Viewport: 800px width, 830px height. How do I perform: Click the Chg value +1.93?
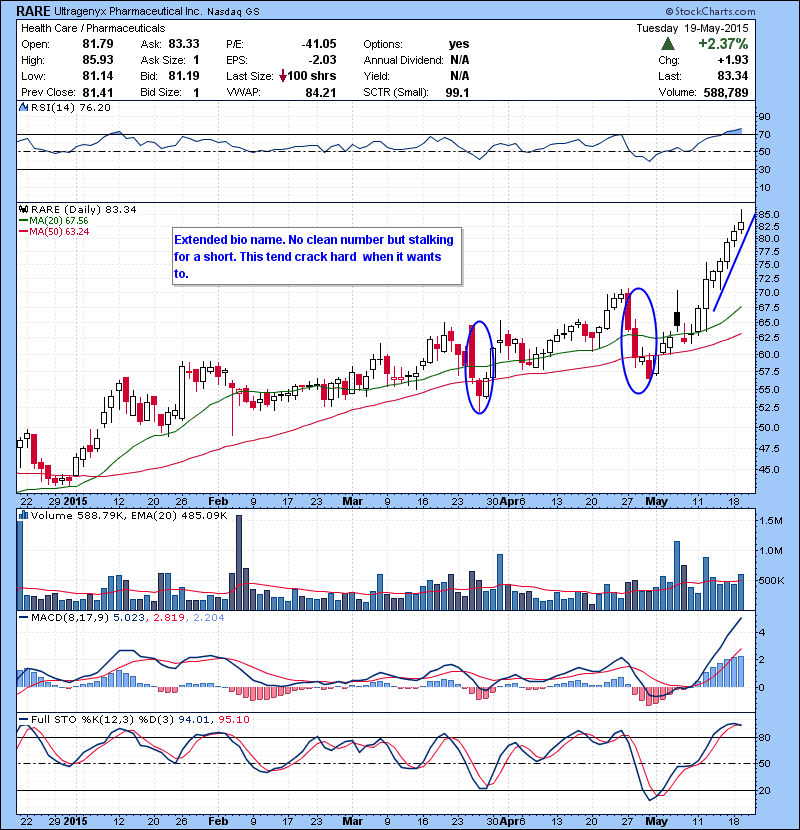click(x=733, y=60)
